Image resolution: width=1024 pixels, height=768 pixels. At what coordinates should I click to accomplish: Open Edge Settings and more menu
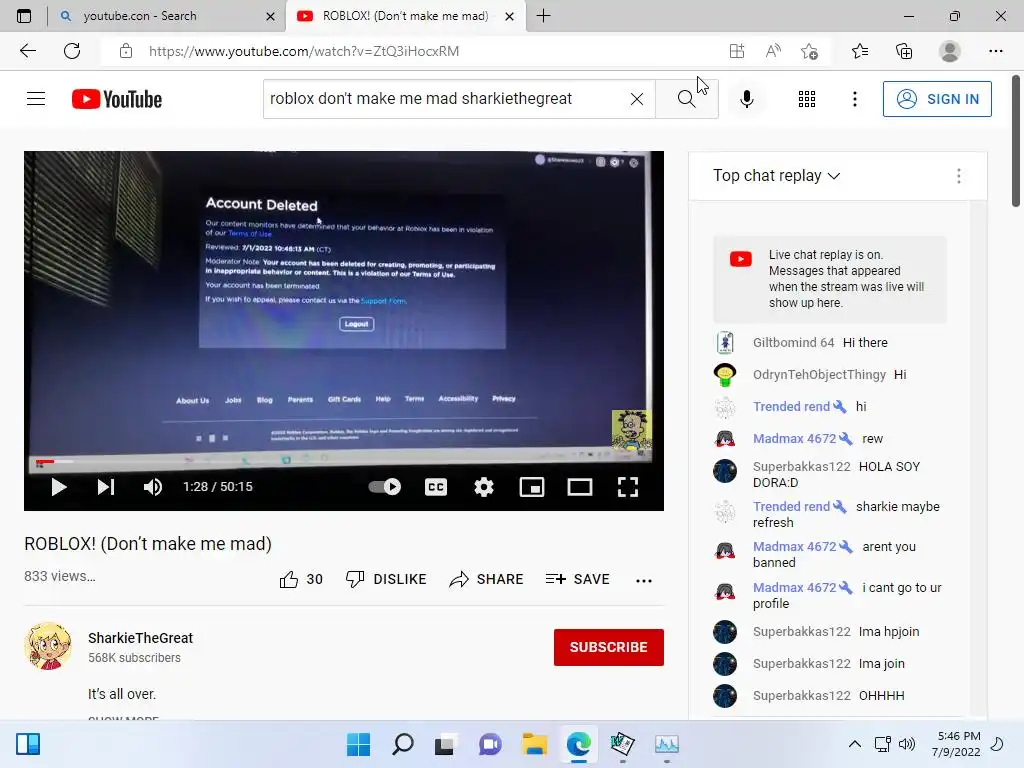click(x=995, y=51)
